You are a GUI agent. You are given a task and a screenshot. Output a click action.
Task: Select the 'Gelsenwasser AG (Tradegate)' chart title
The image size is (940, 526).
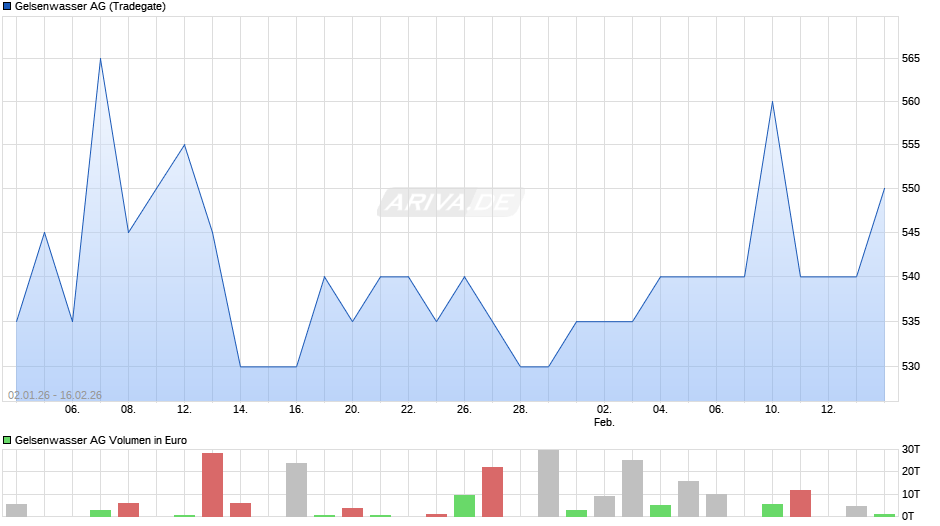point(90,7)
